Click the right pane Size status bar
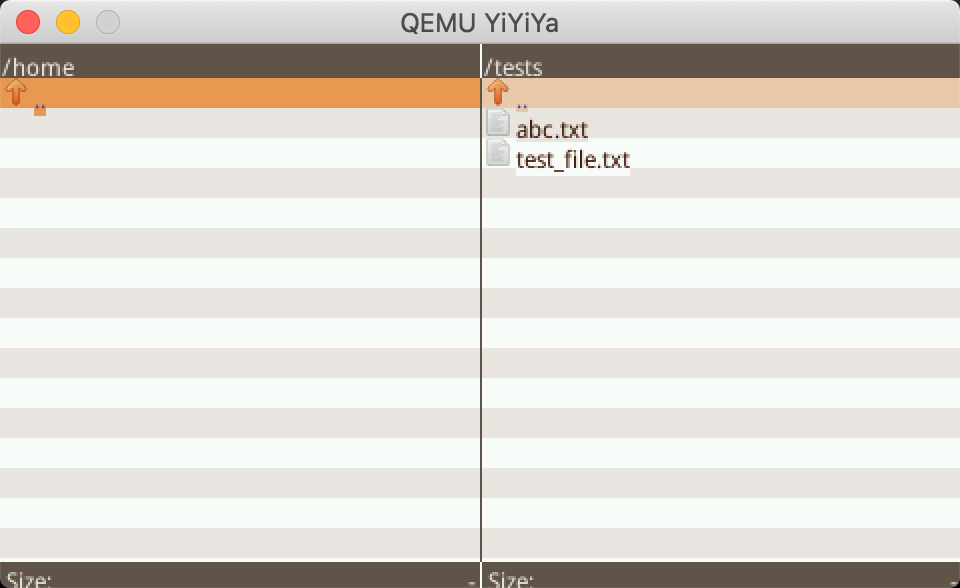The image size is (960, 588). click(721, 576)
